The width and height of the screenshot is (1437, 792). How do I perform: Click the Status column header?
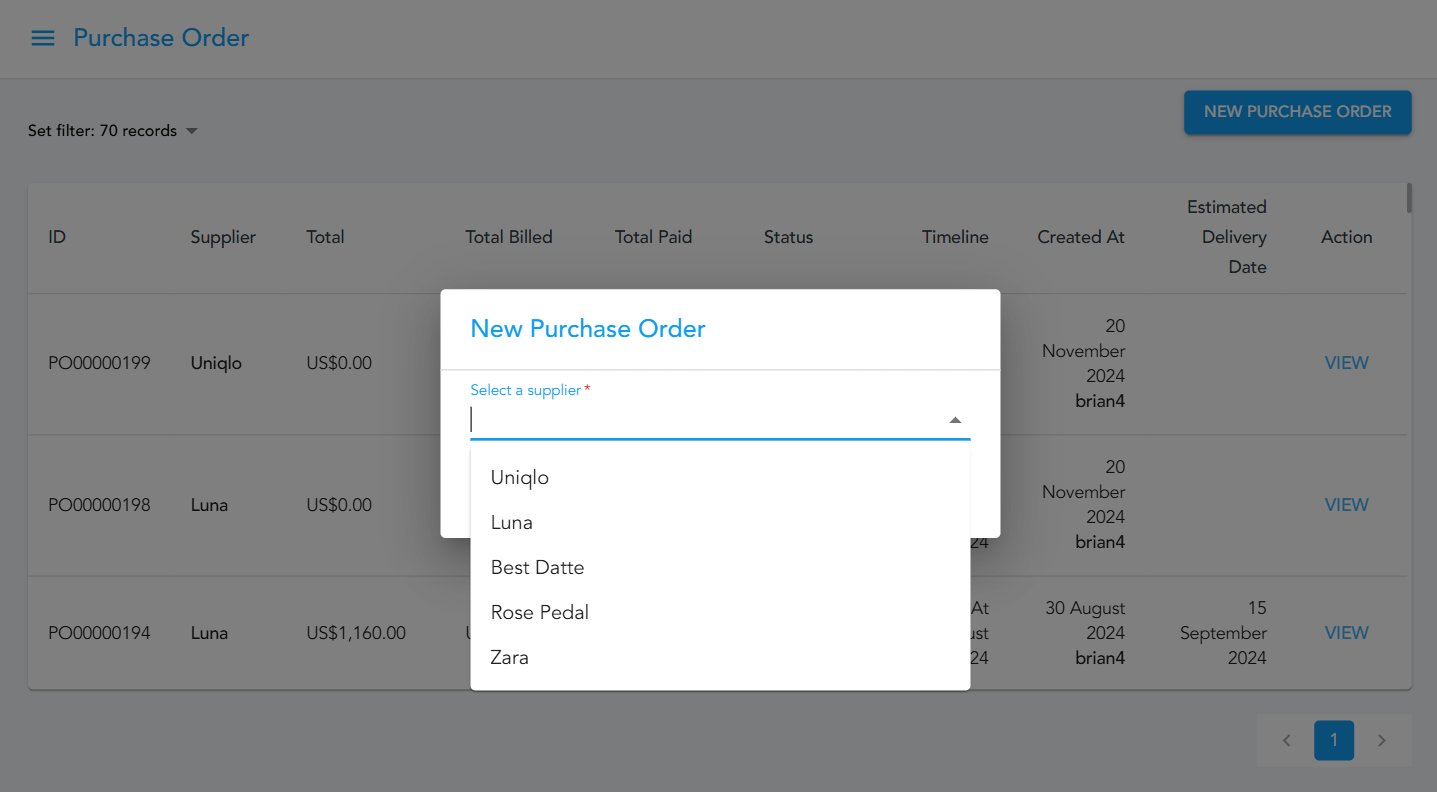point(788,237)
